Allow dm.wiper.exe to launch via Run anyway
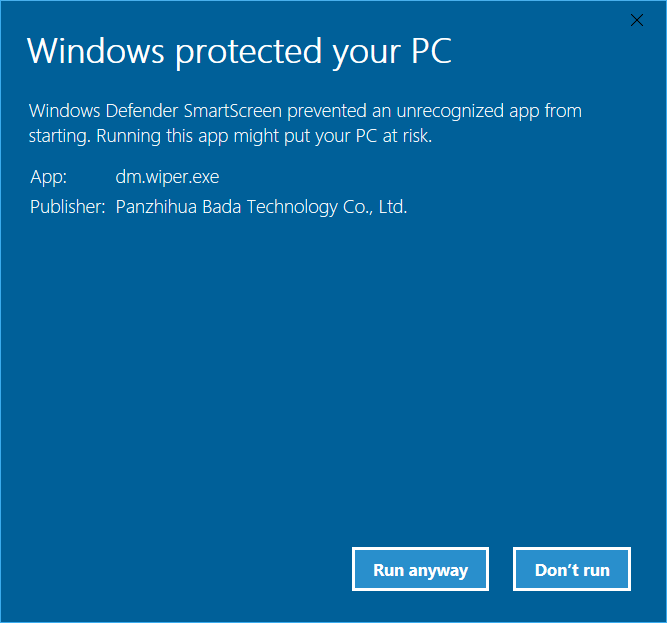 [420, 569]
